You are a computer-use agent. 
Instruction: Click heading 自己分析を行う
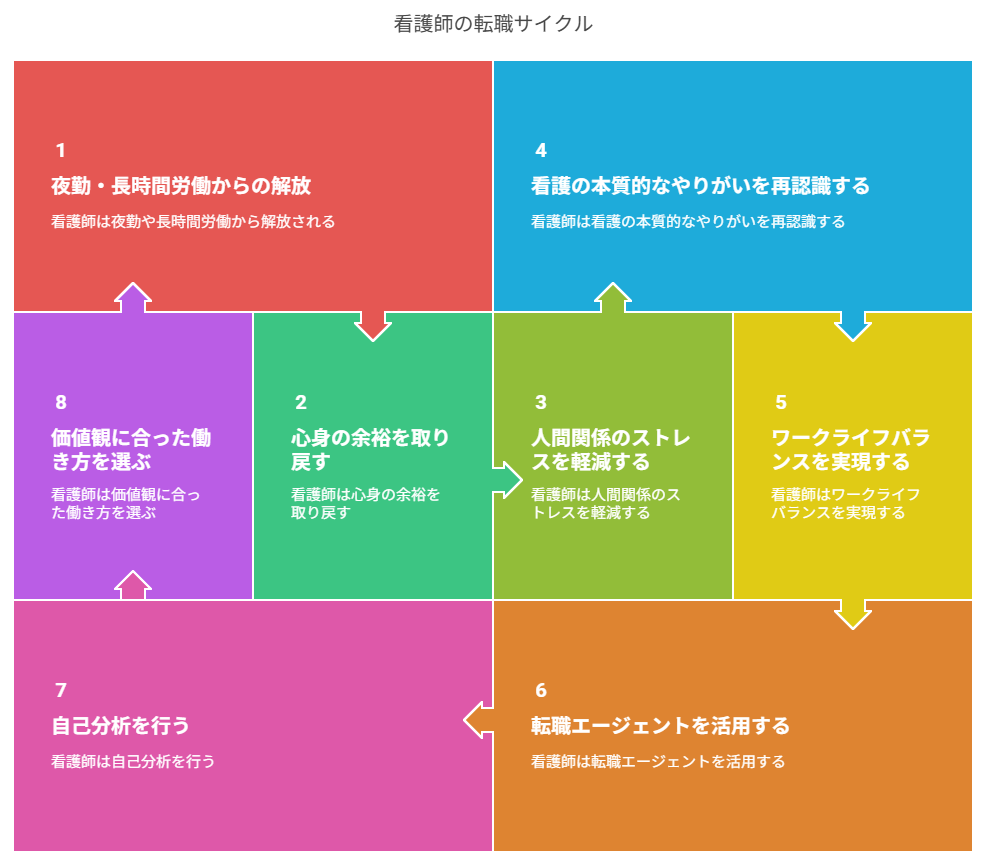[120, 726]
